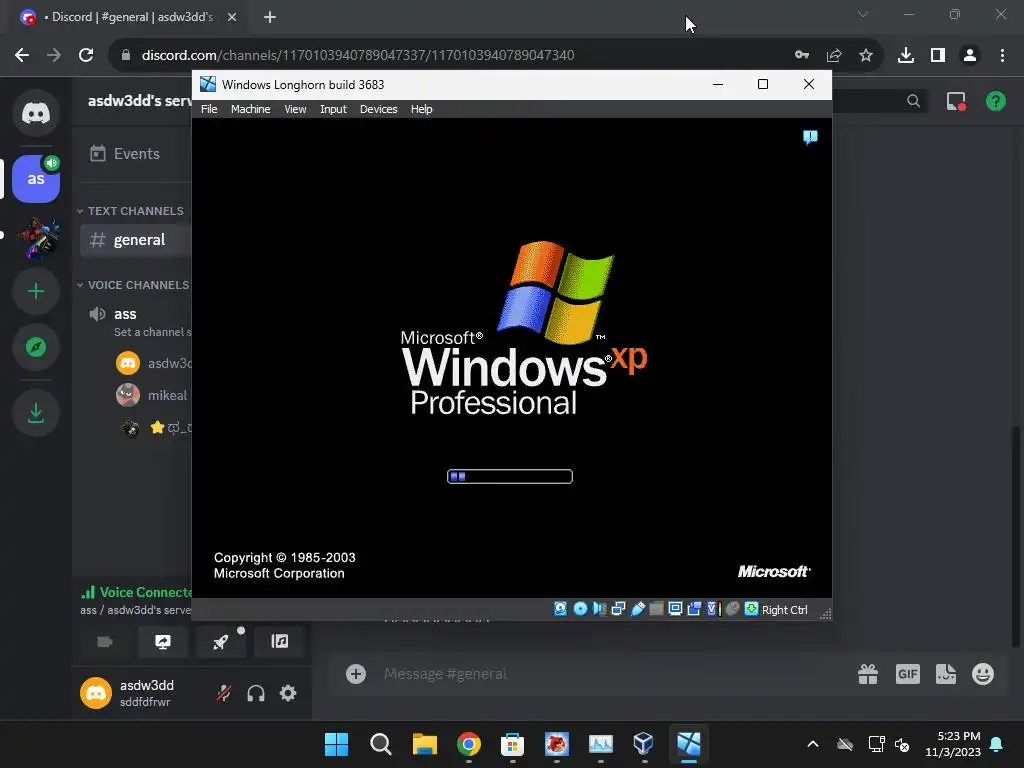This screenshot has height=768, width=1024.
Task: Collapse the VOICE CHANNELS category
Action: coord(133,285)
